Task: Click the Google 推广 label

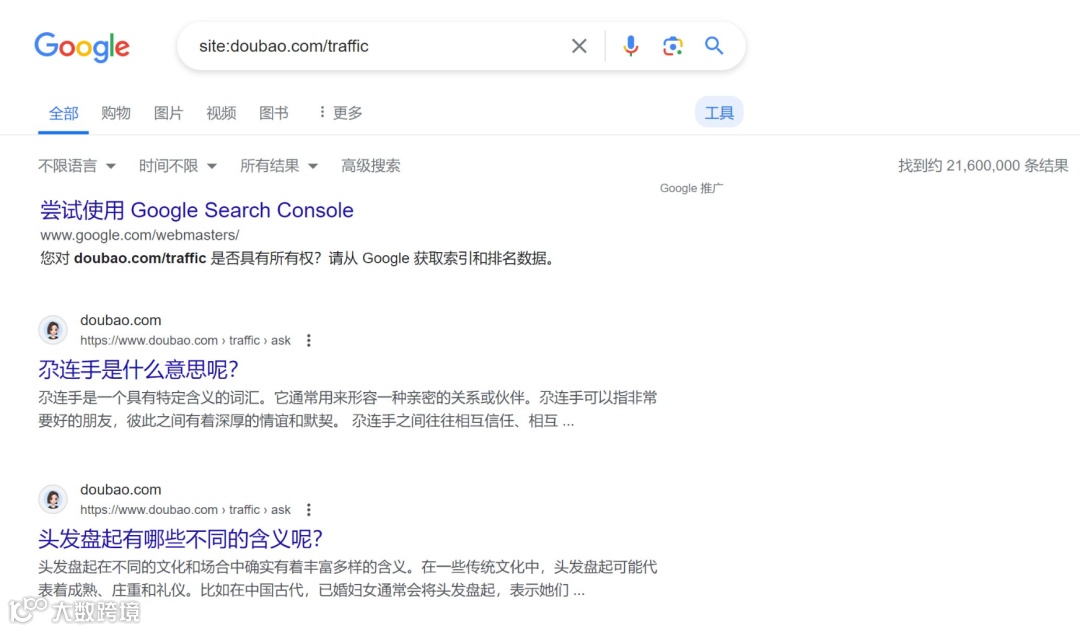Action: (692, 188)
